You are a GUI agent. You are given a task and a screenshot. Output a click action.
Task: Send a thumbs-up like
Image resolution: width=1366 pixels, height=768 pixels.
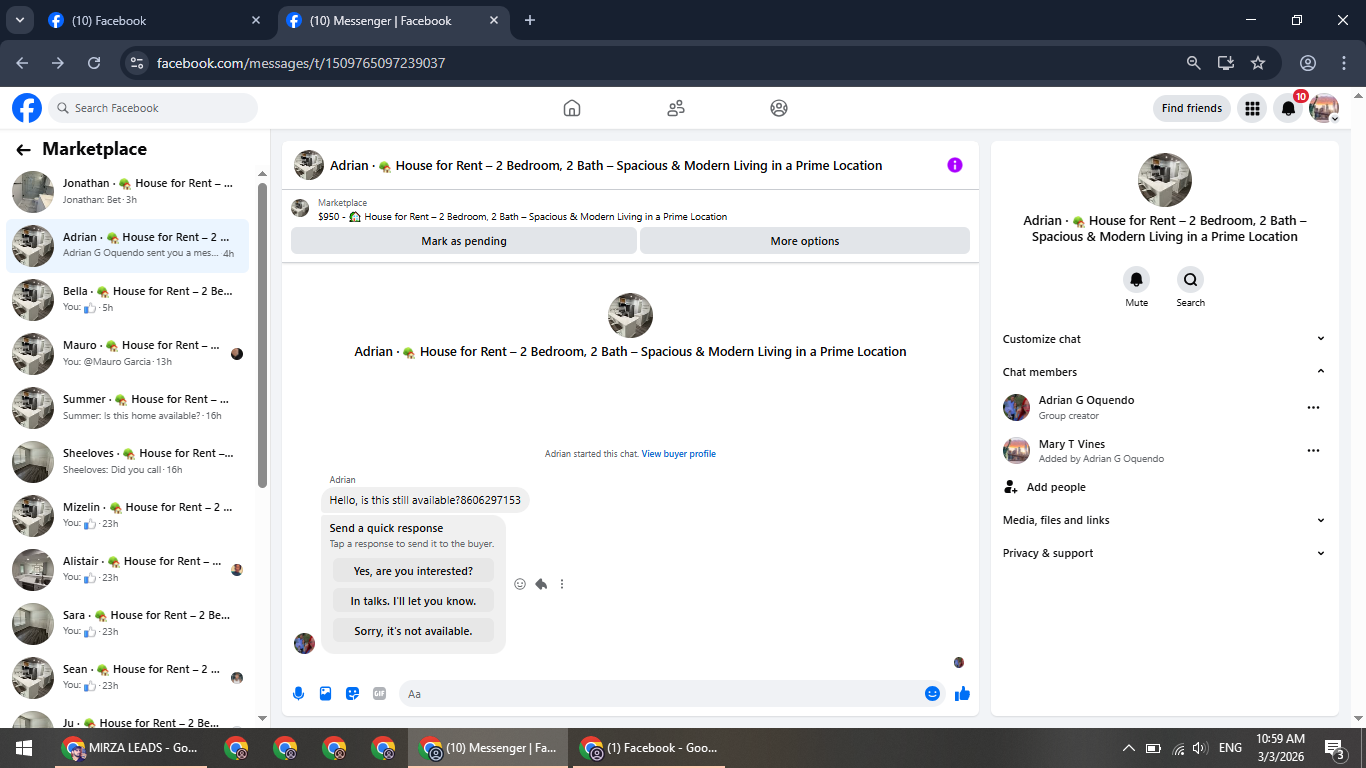click(x=962, y=693)
